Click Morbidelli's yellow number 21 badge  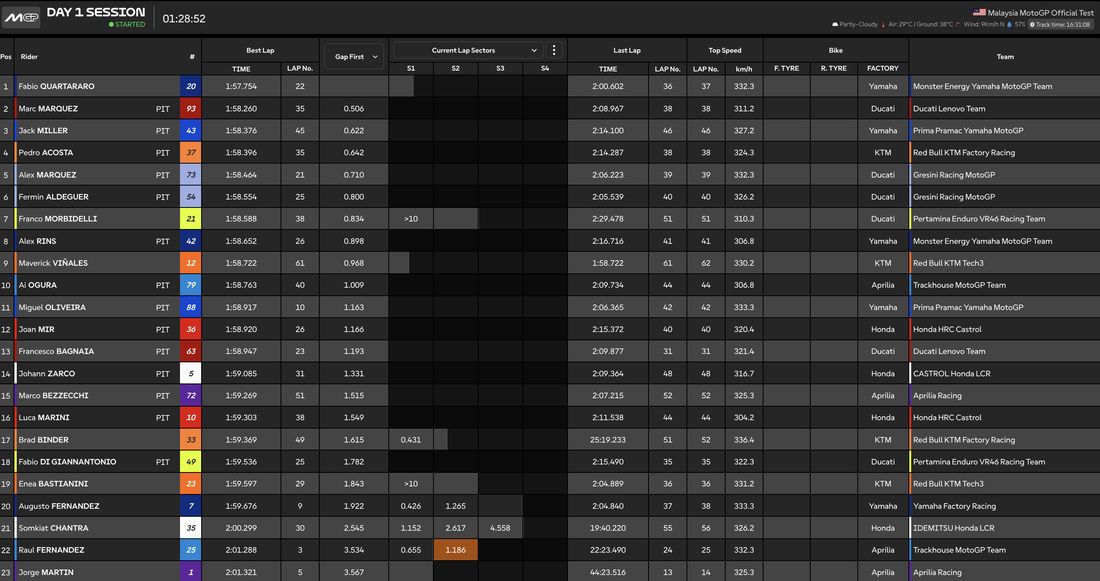[191, 219]
